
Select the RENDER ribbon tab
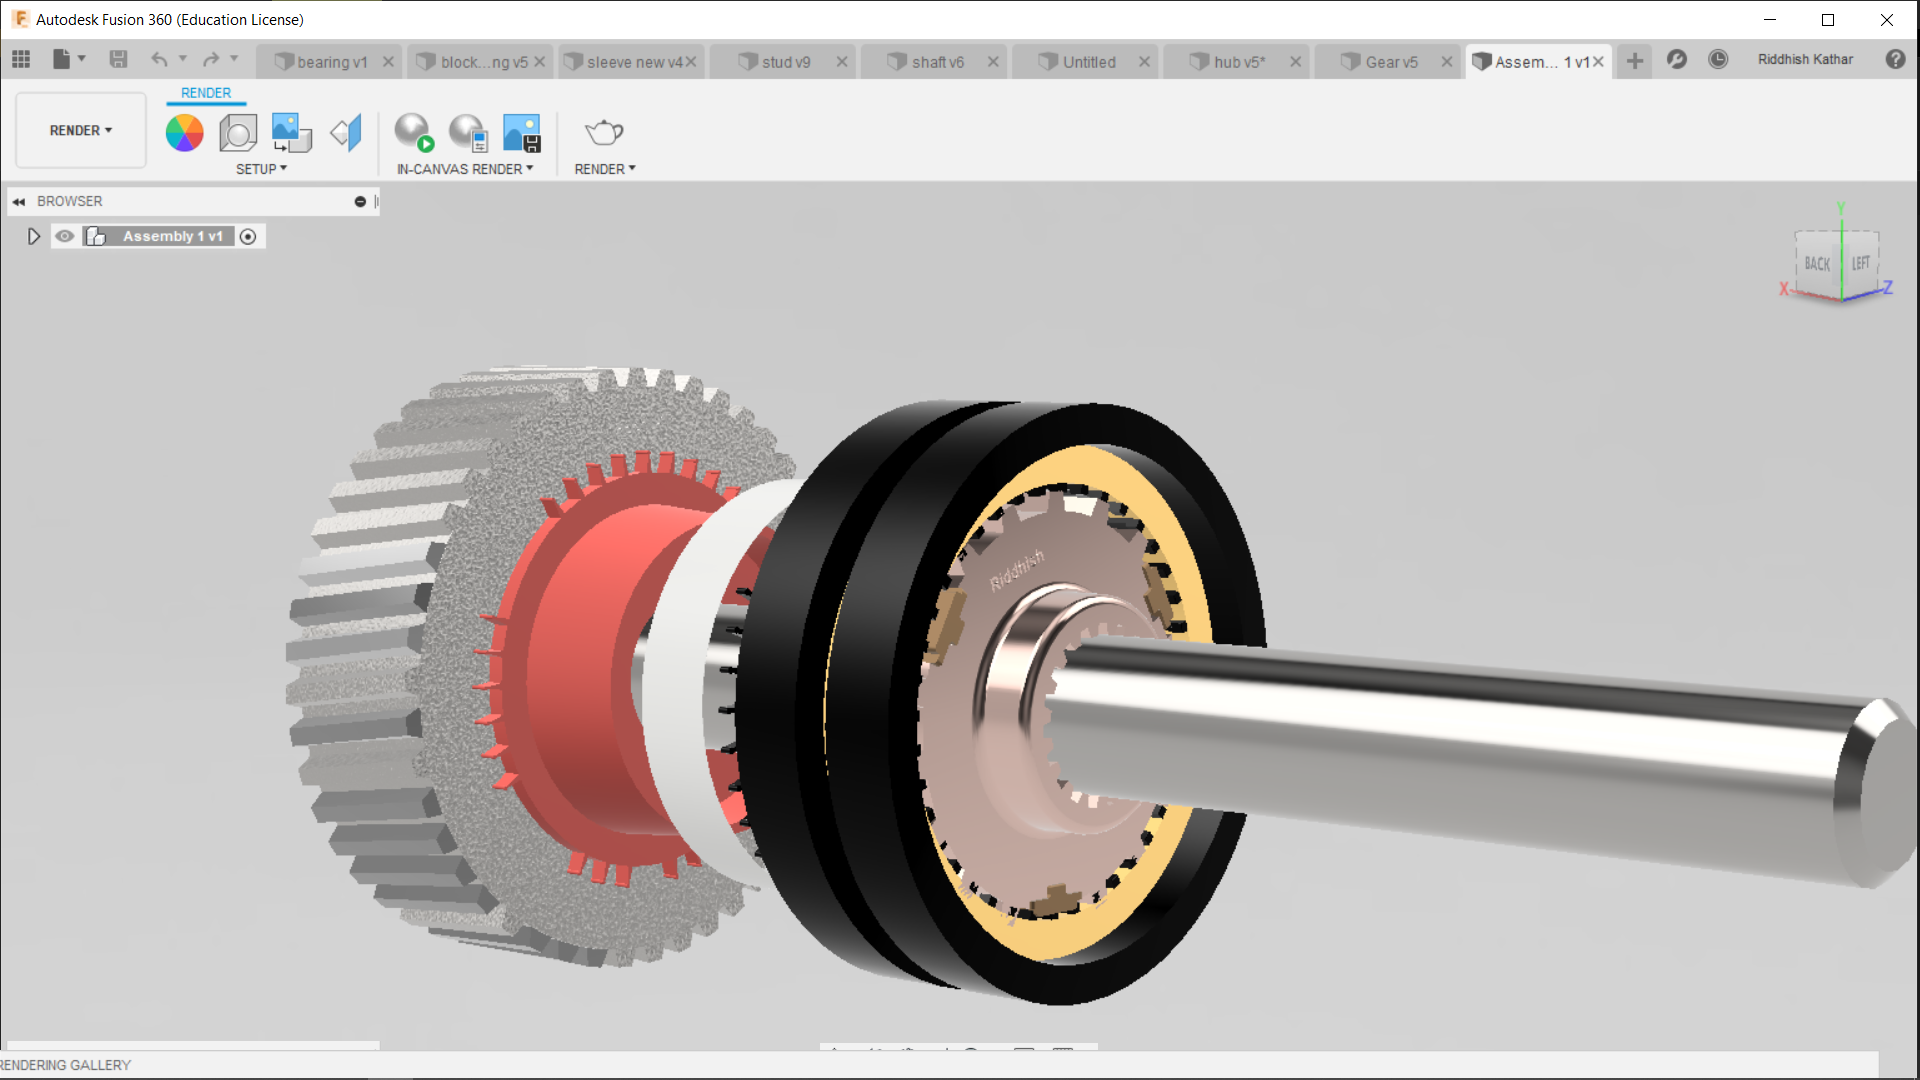(206, 93)
